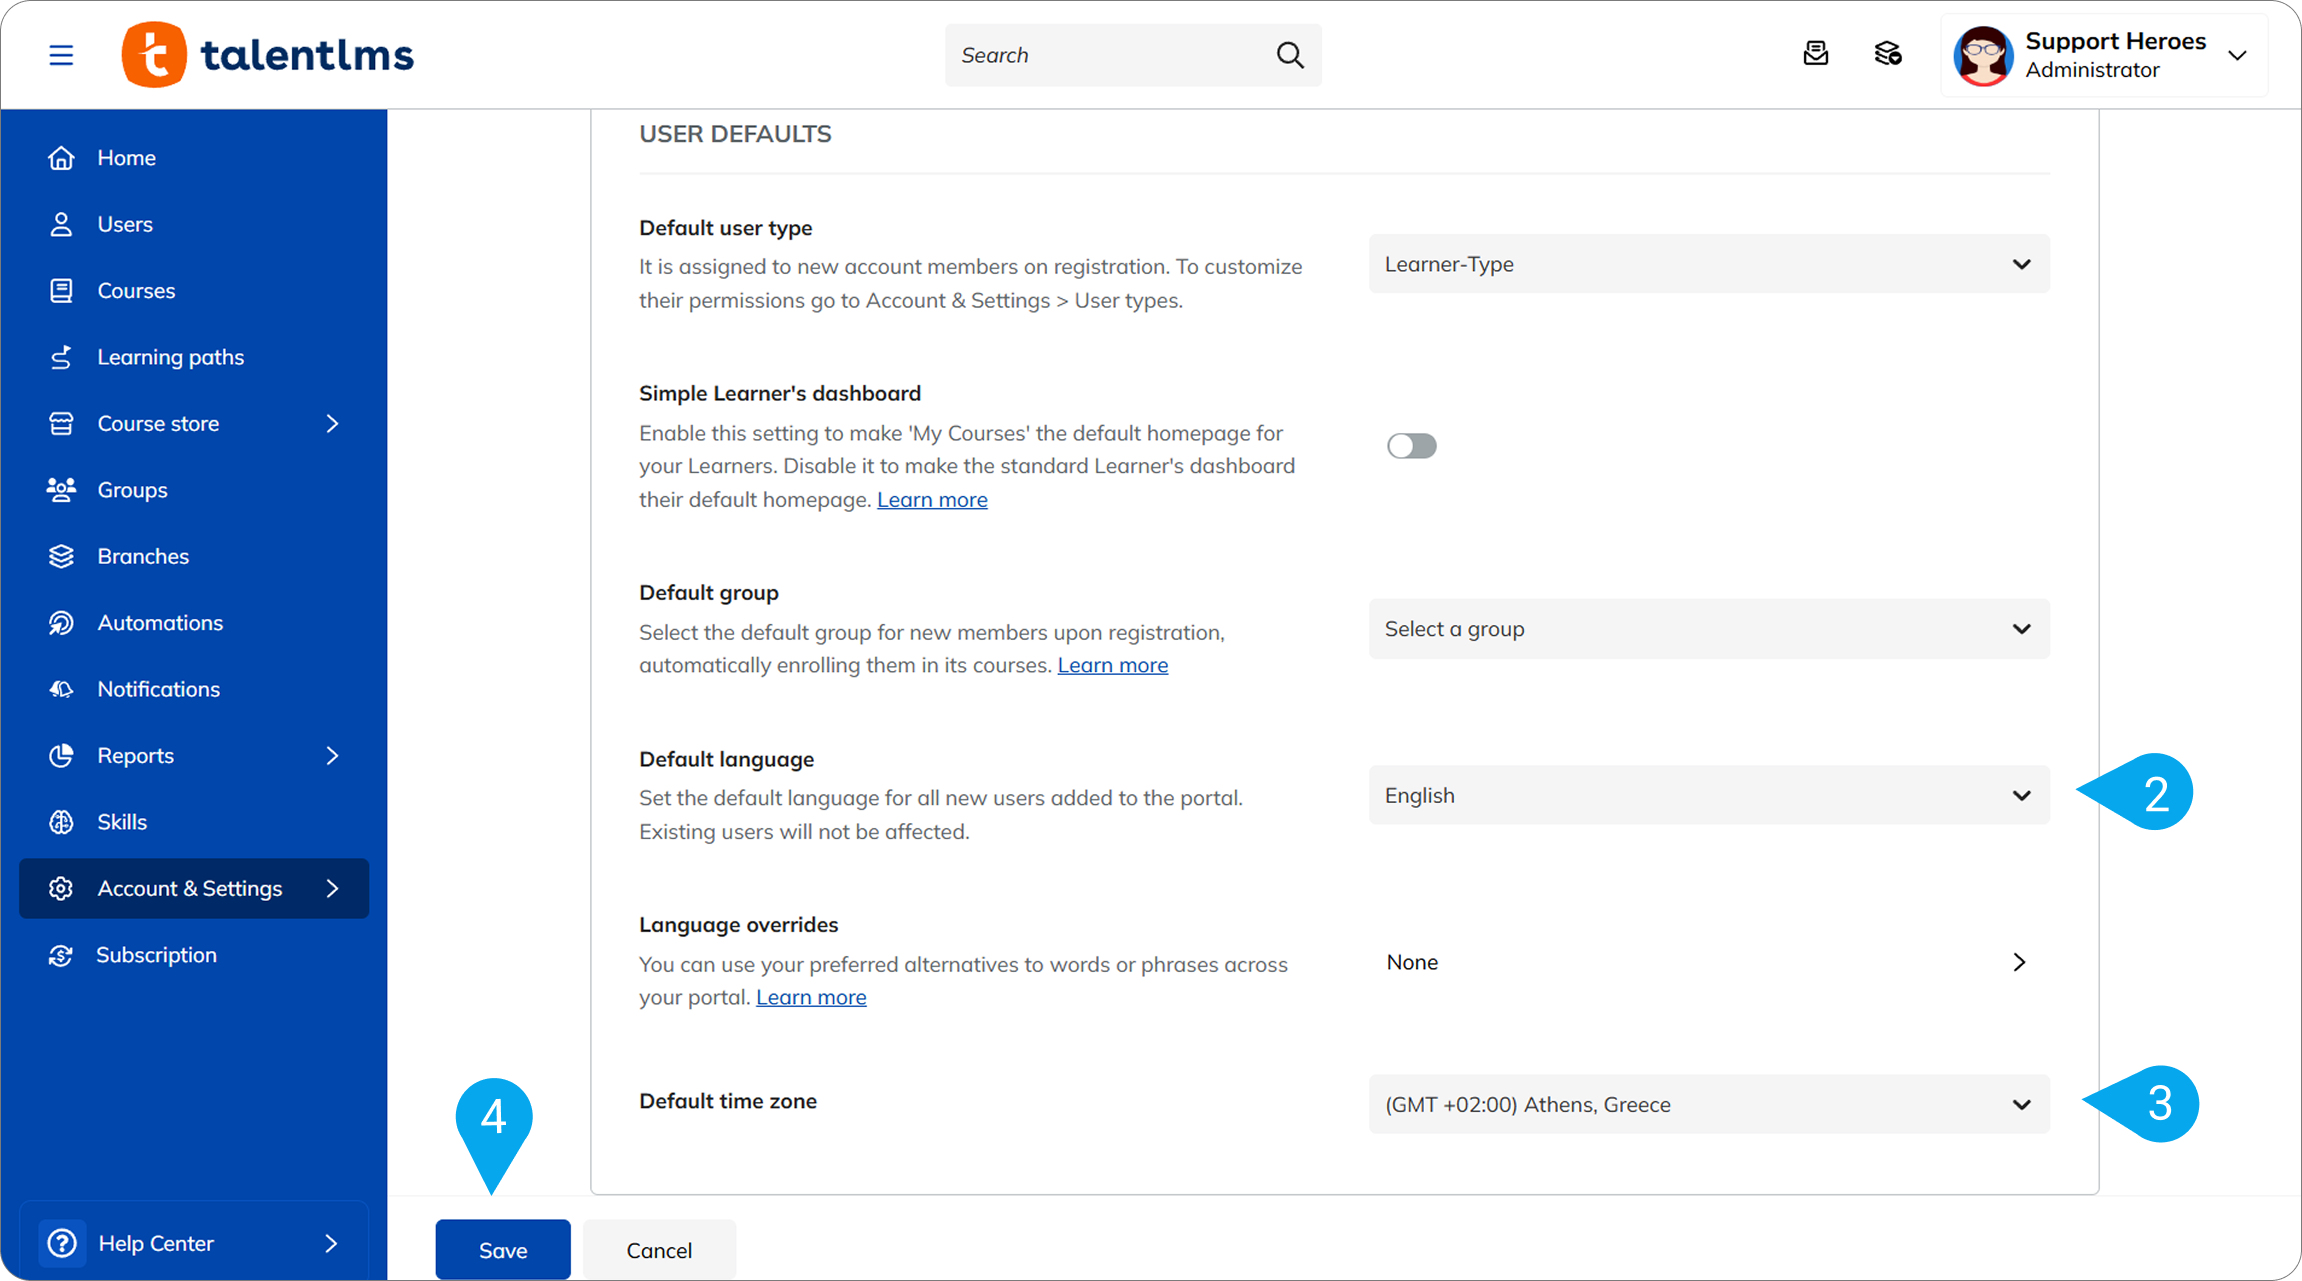Click the search magnifier icon
Screen dimensions: 2302x1281
pos(1290,55)
